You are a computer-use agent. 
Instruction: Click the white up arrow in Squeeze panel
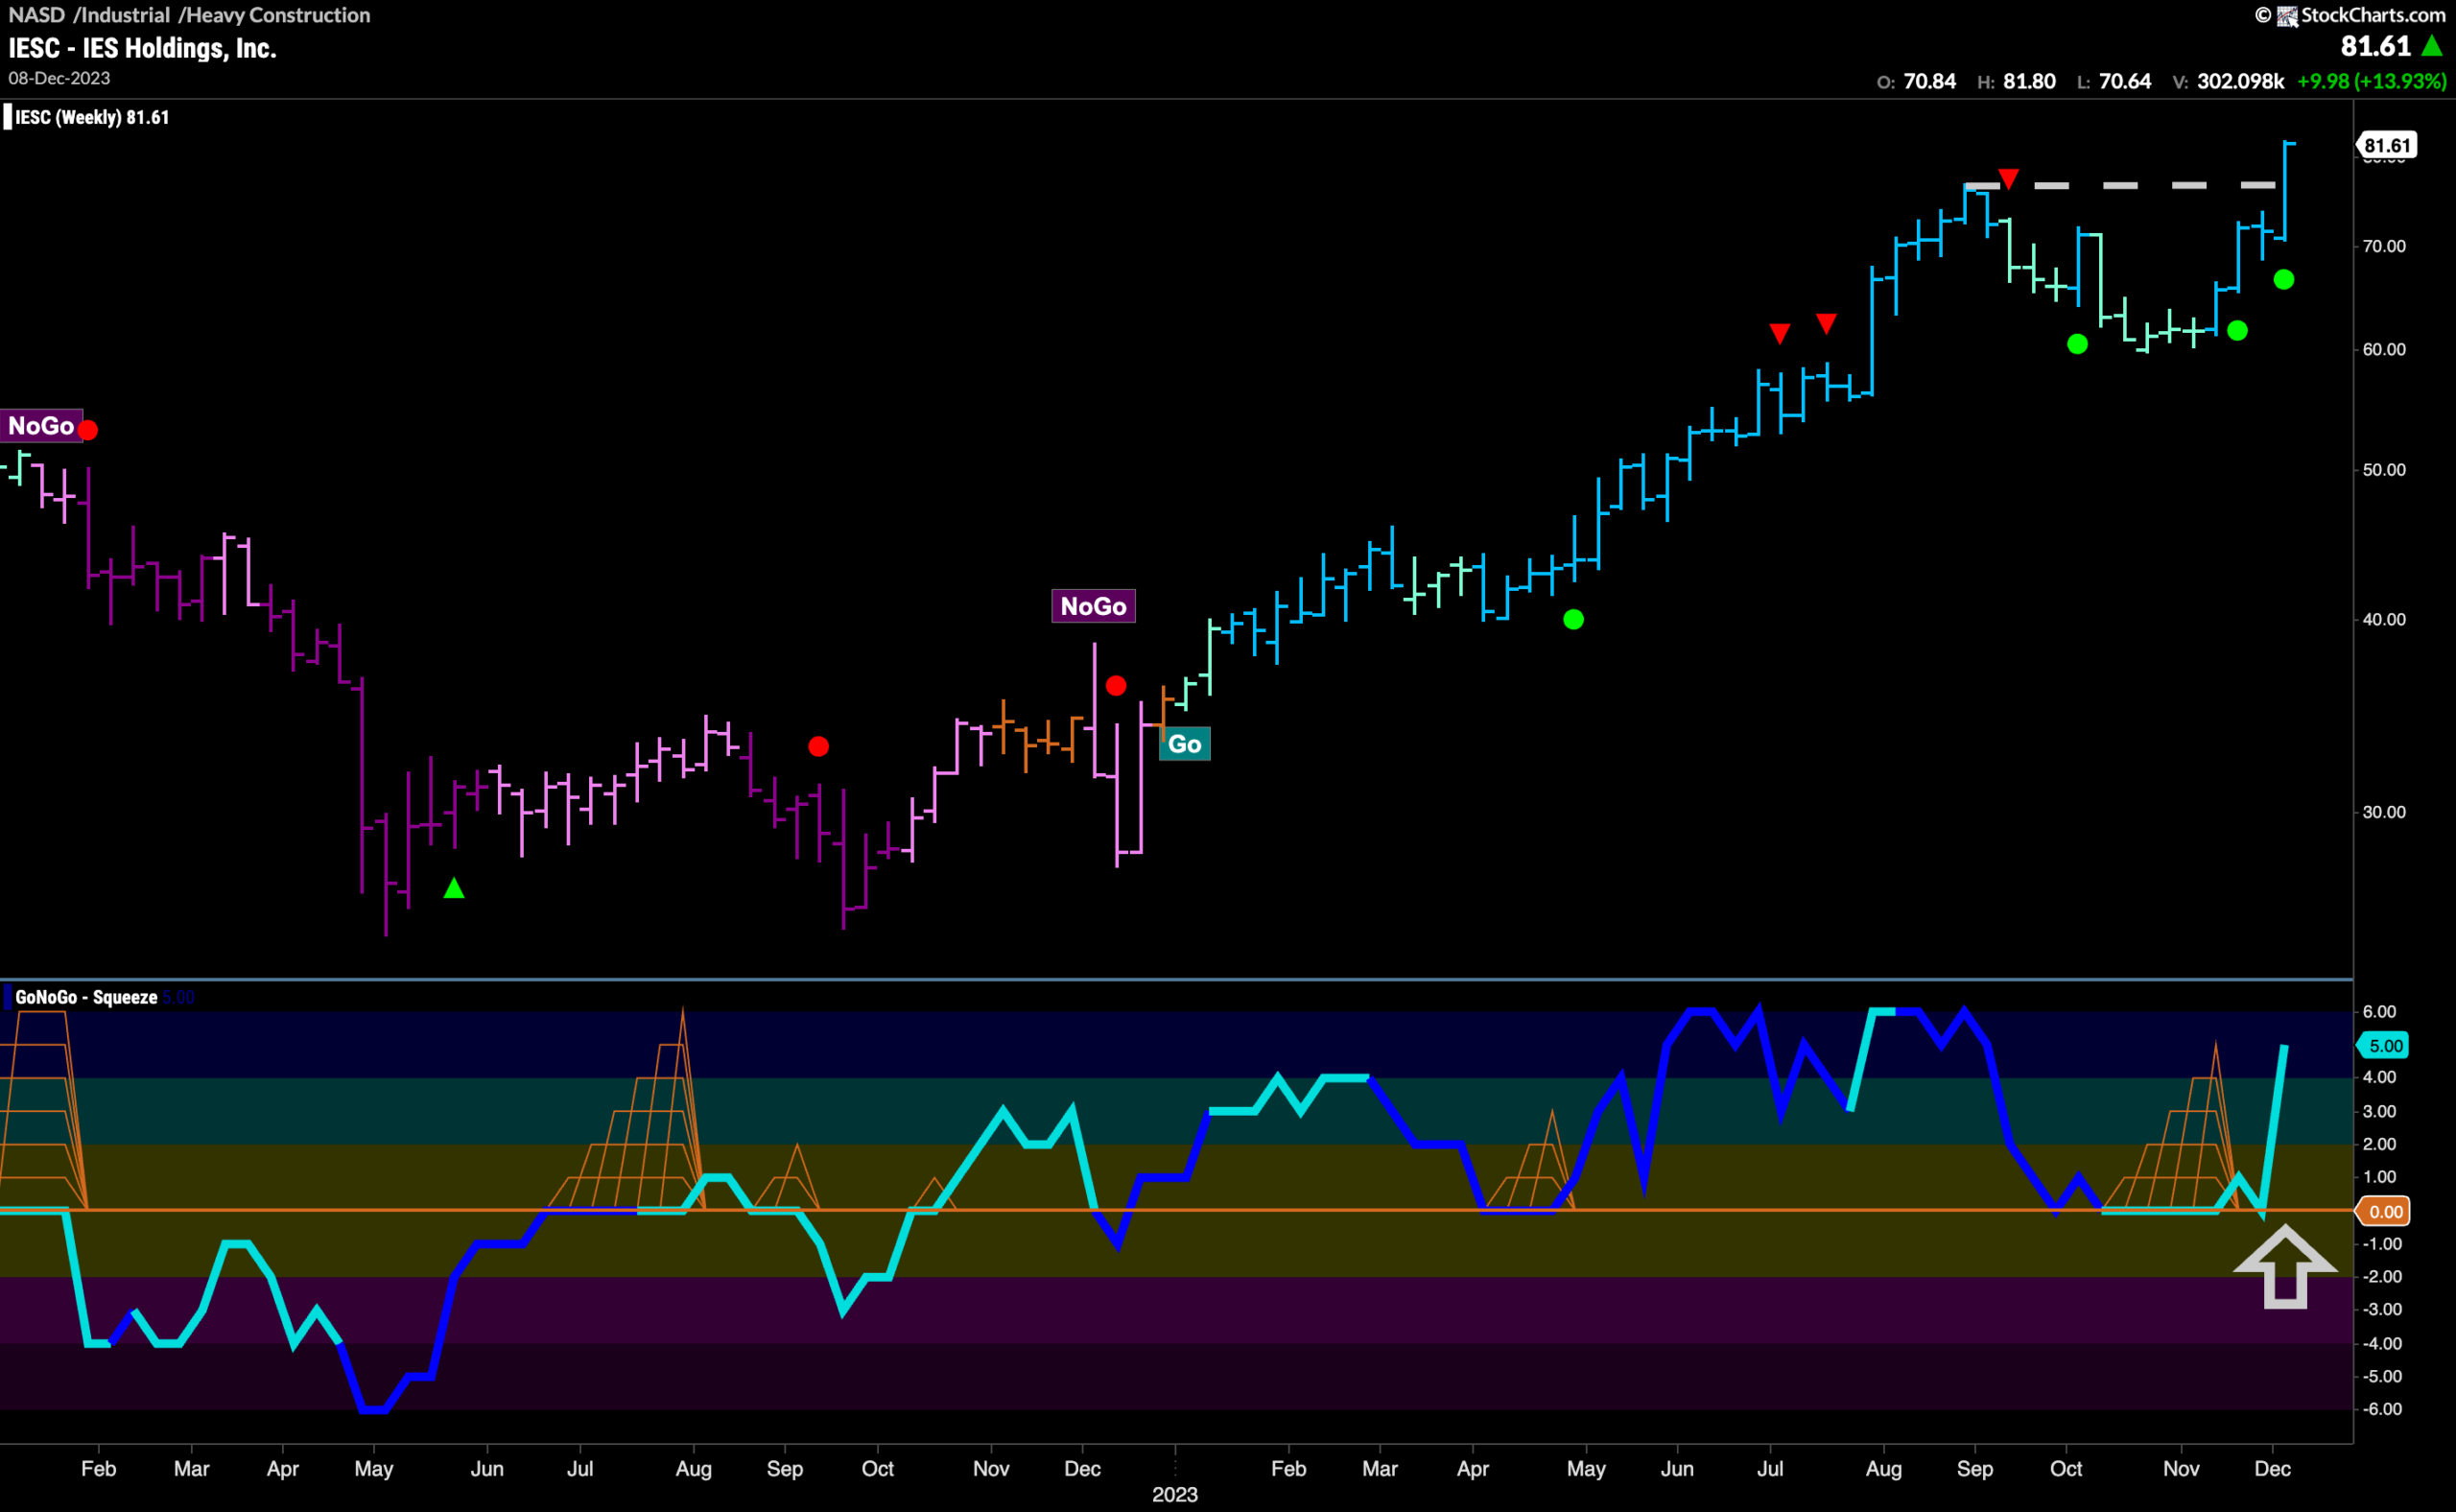[x=2285, y=1266]
